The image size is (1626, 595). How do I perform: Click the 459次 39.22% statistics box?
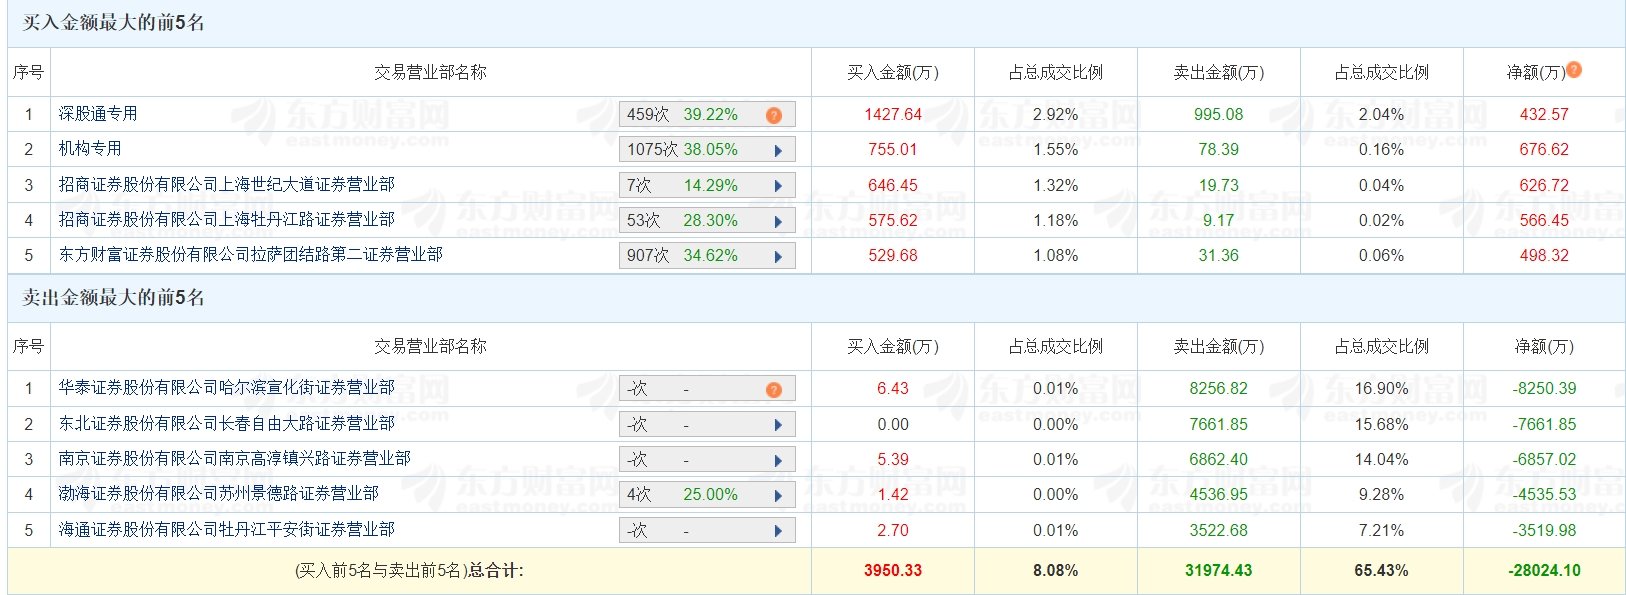coord(707,115)
